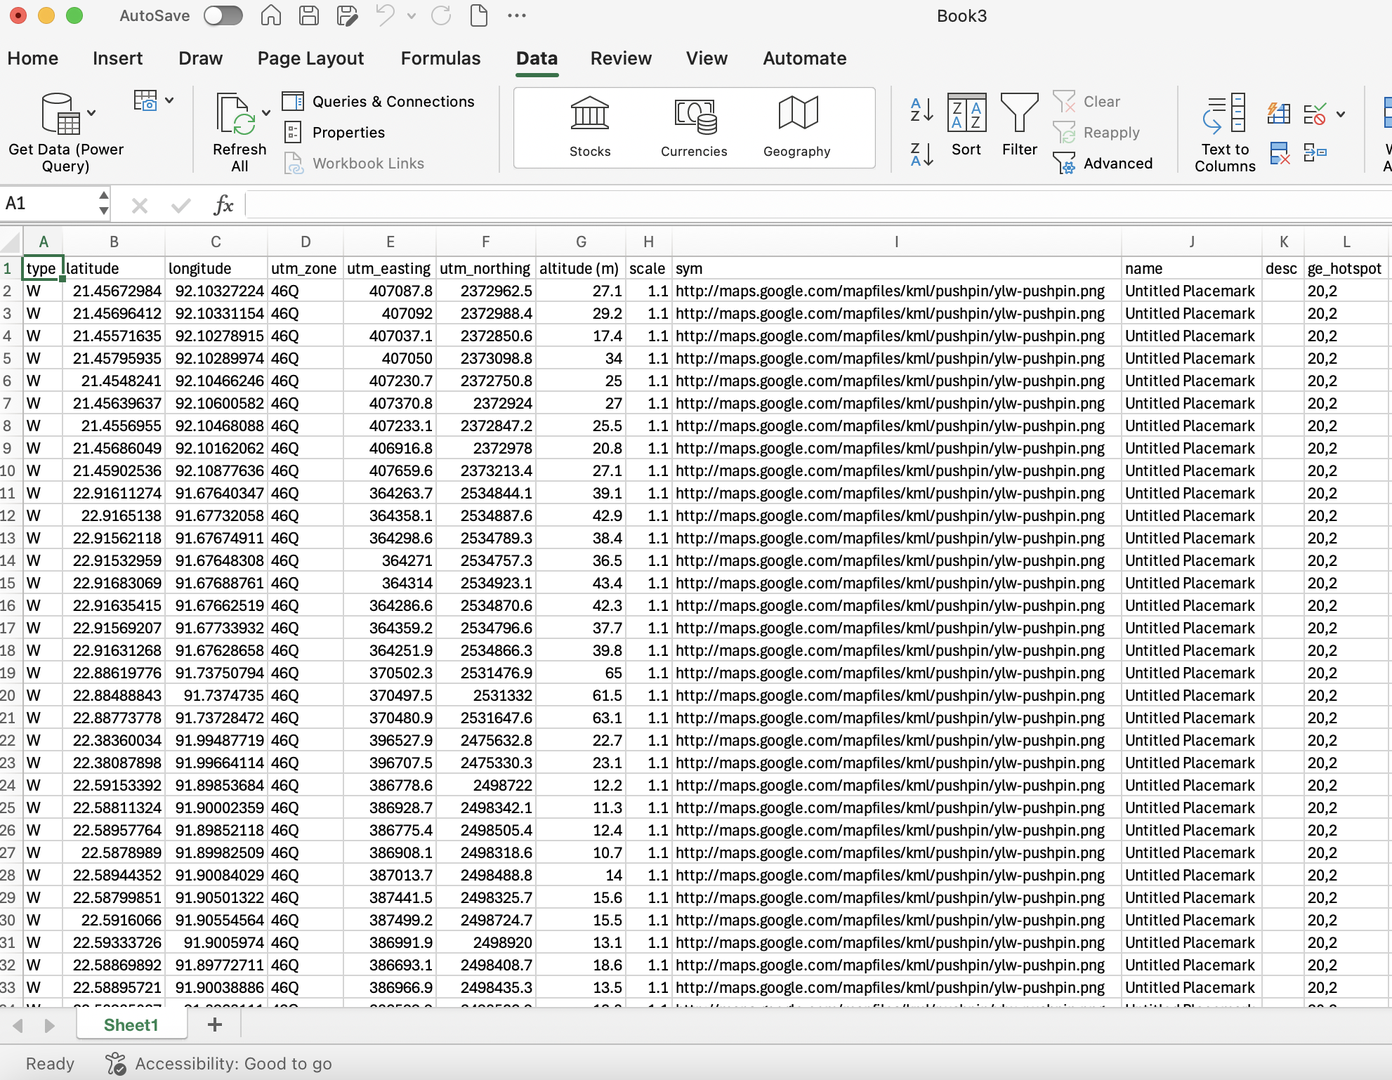Click the Clear filter button
The width and height of the screenshot is (1392, 1080).
coord(1087,101)
